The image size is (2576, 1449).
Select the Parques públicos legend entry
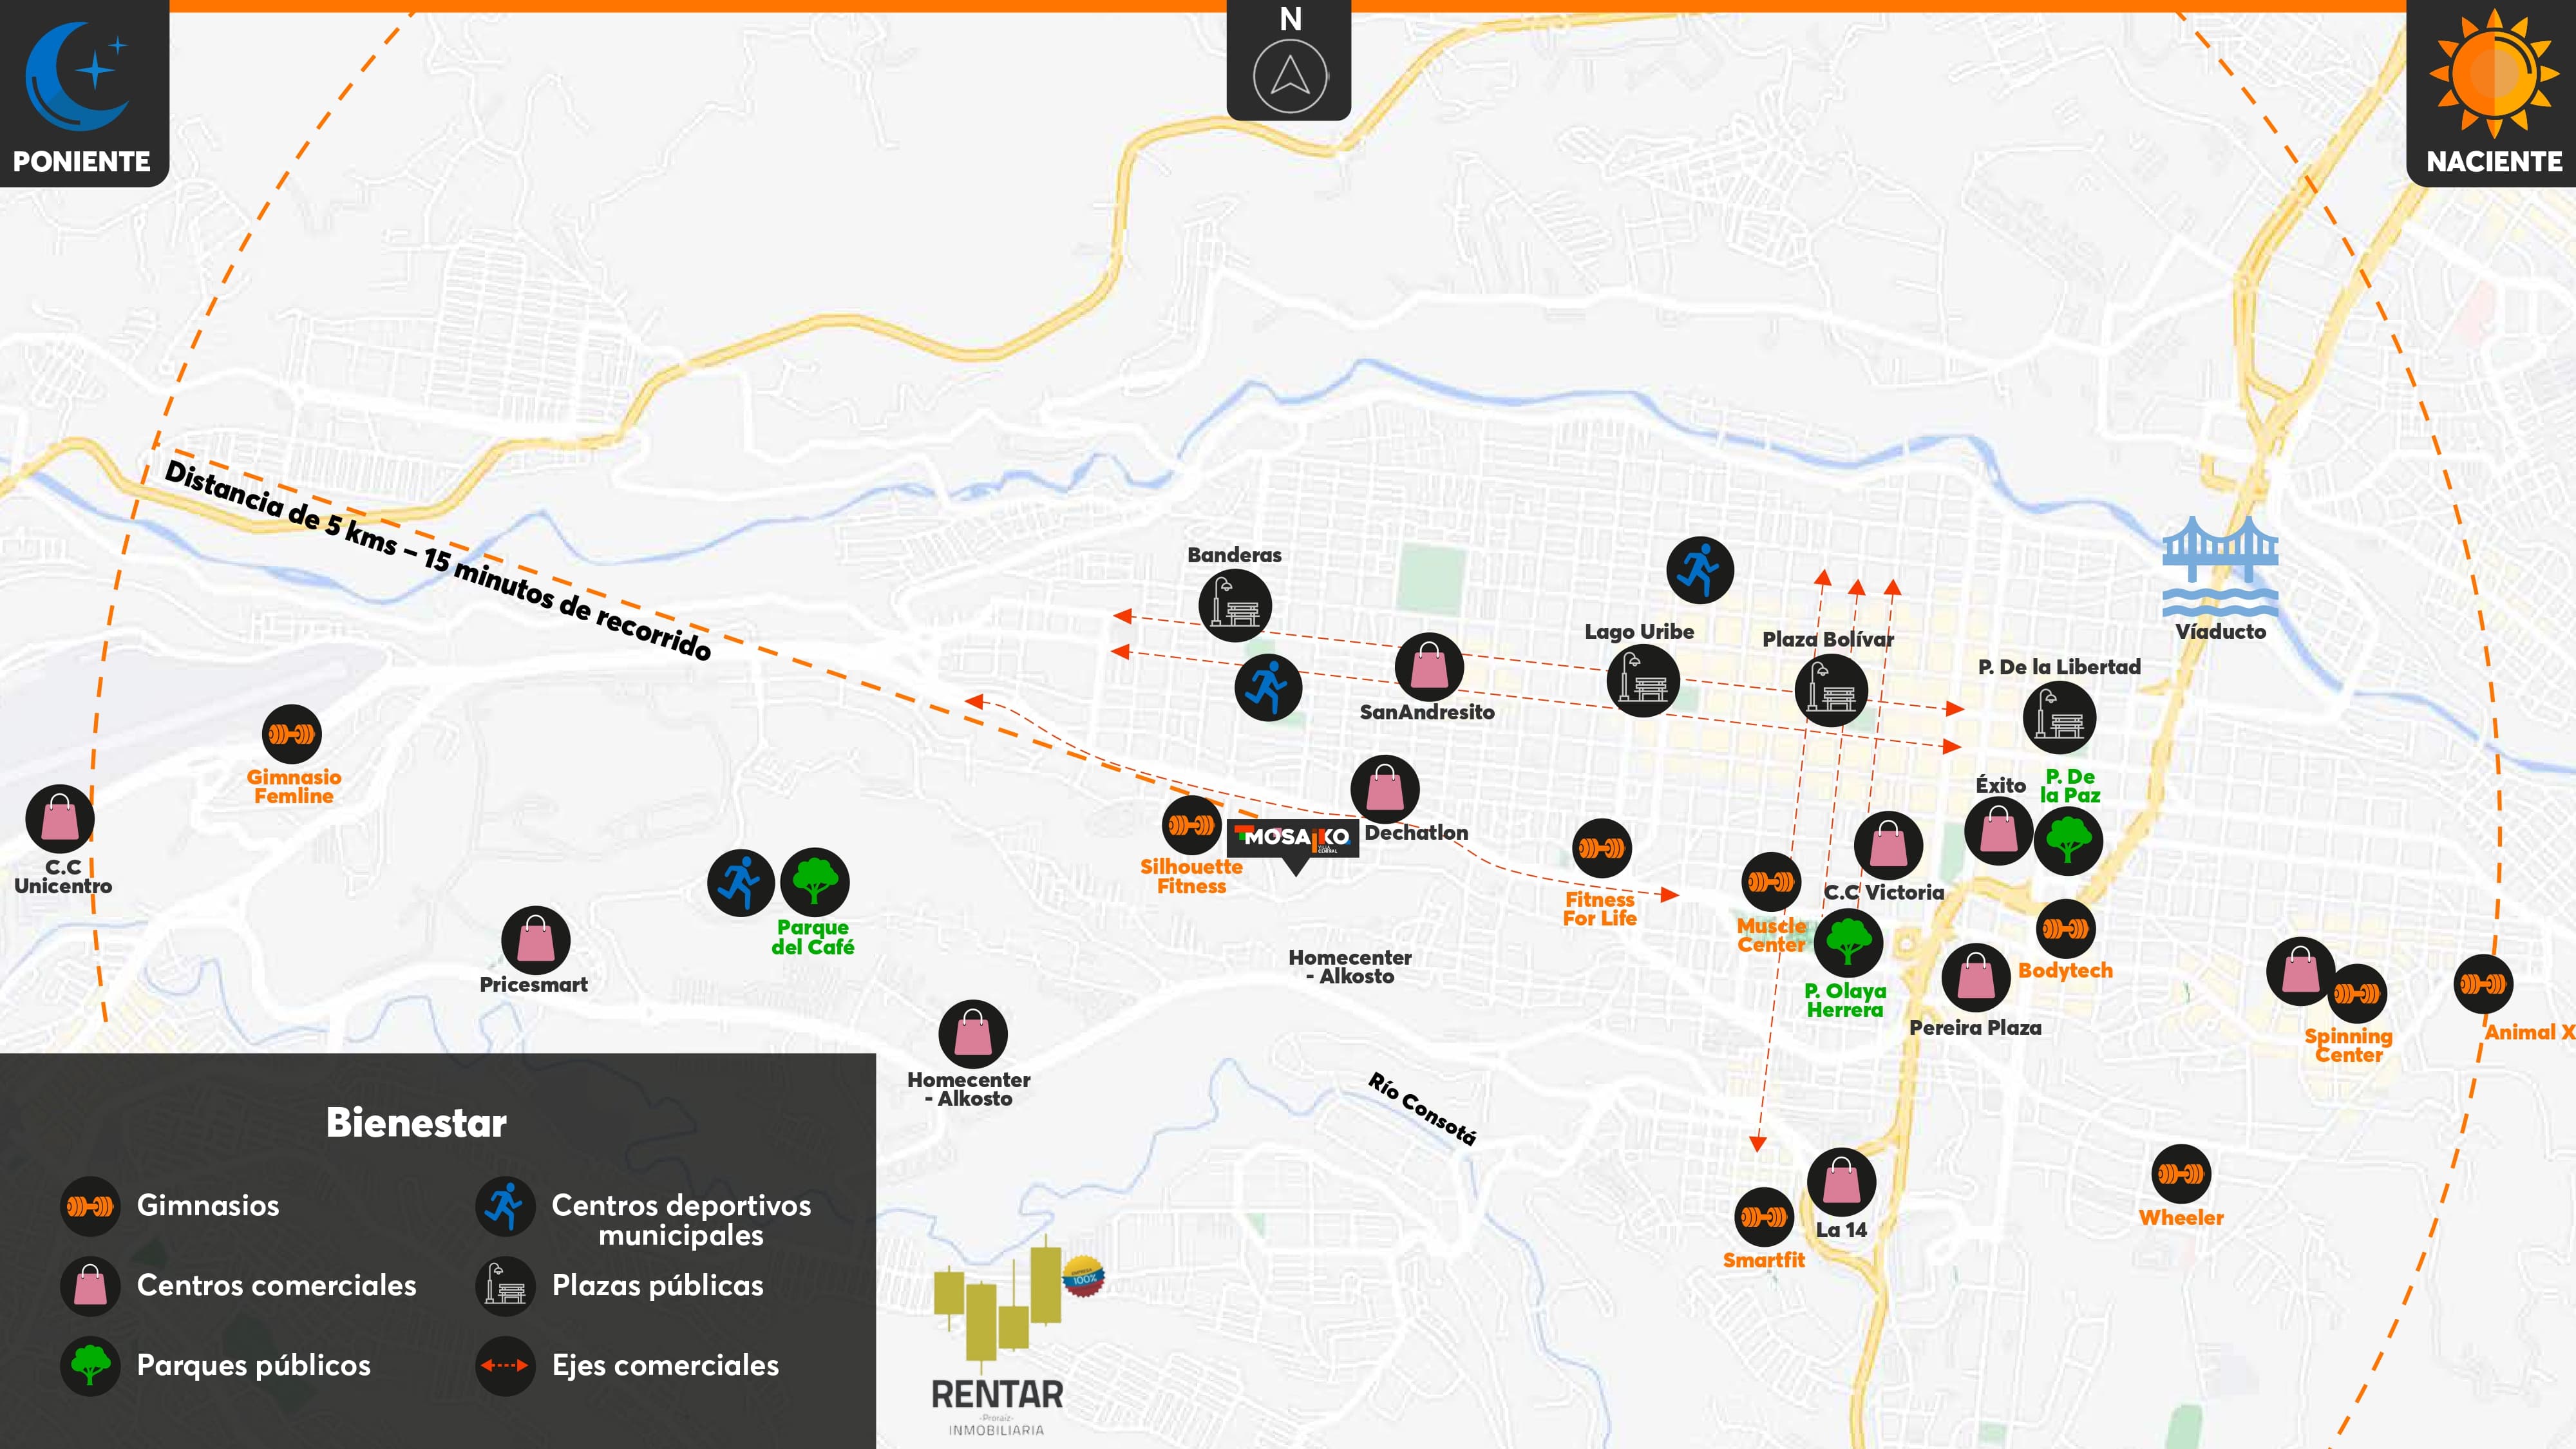(253, 1366)
